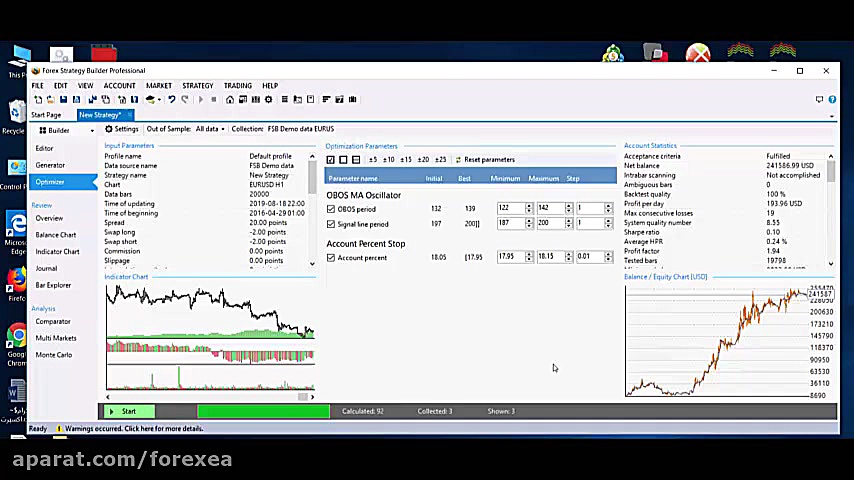The height and width of the screenshot is (480, 854).
Task: Open Firefox desktop shortcut
Action: (x=16, y=284)
